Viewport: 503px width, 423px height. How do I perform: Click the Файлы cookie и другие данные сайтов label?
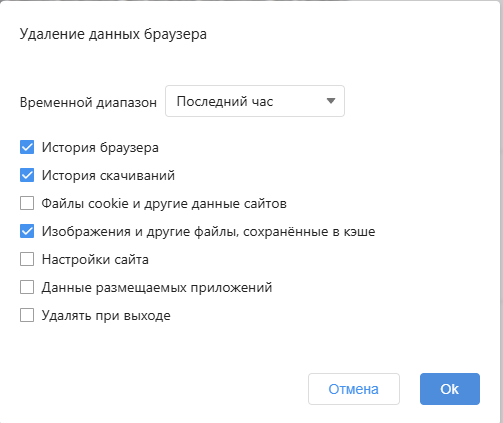click(x=164, y=204)
